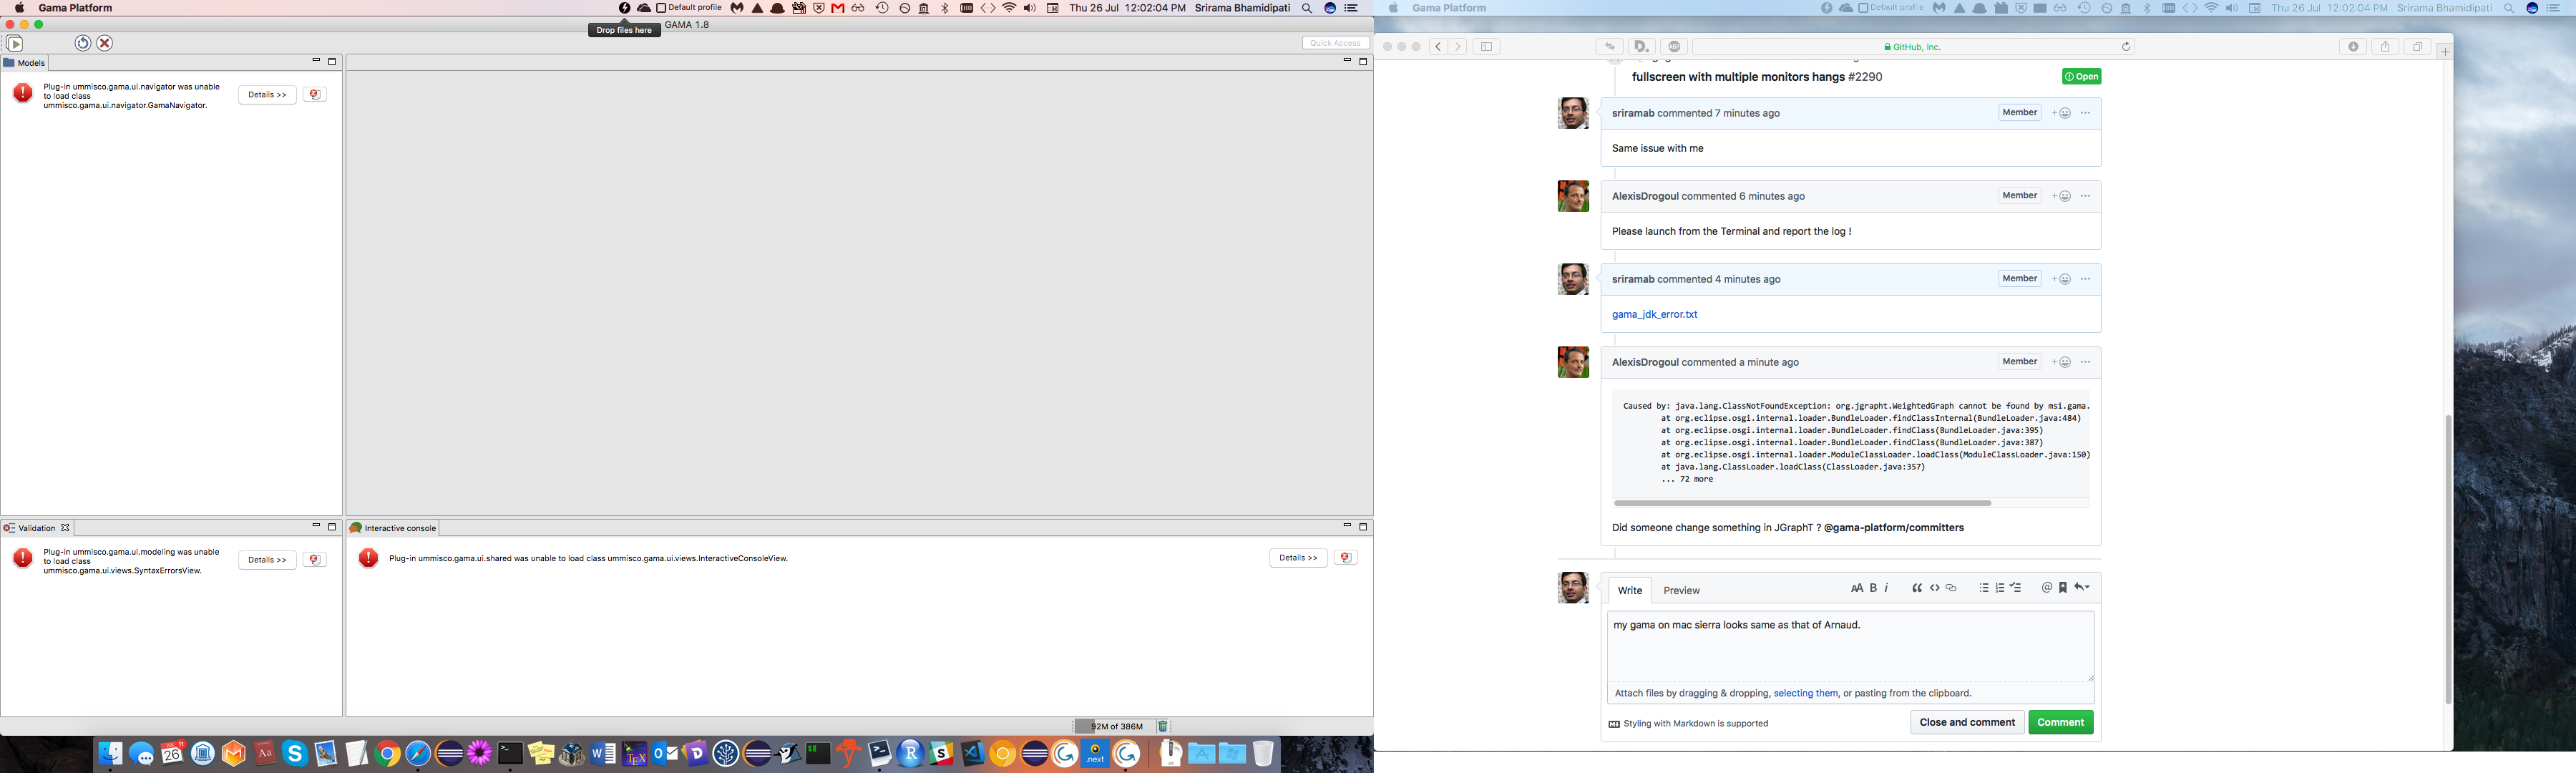Open options menu on AlexisDrogoul's a minute ago comment
Screen dimensions: 2576x773
(x=2085, y=362)
